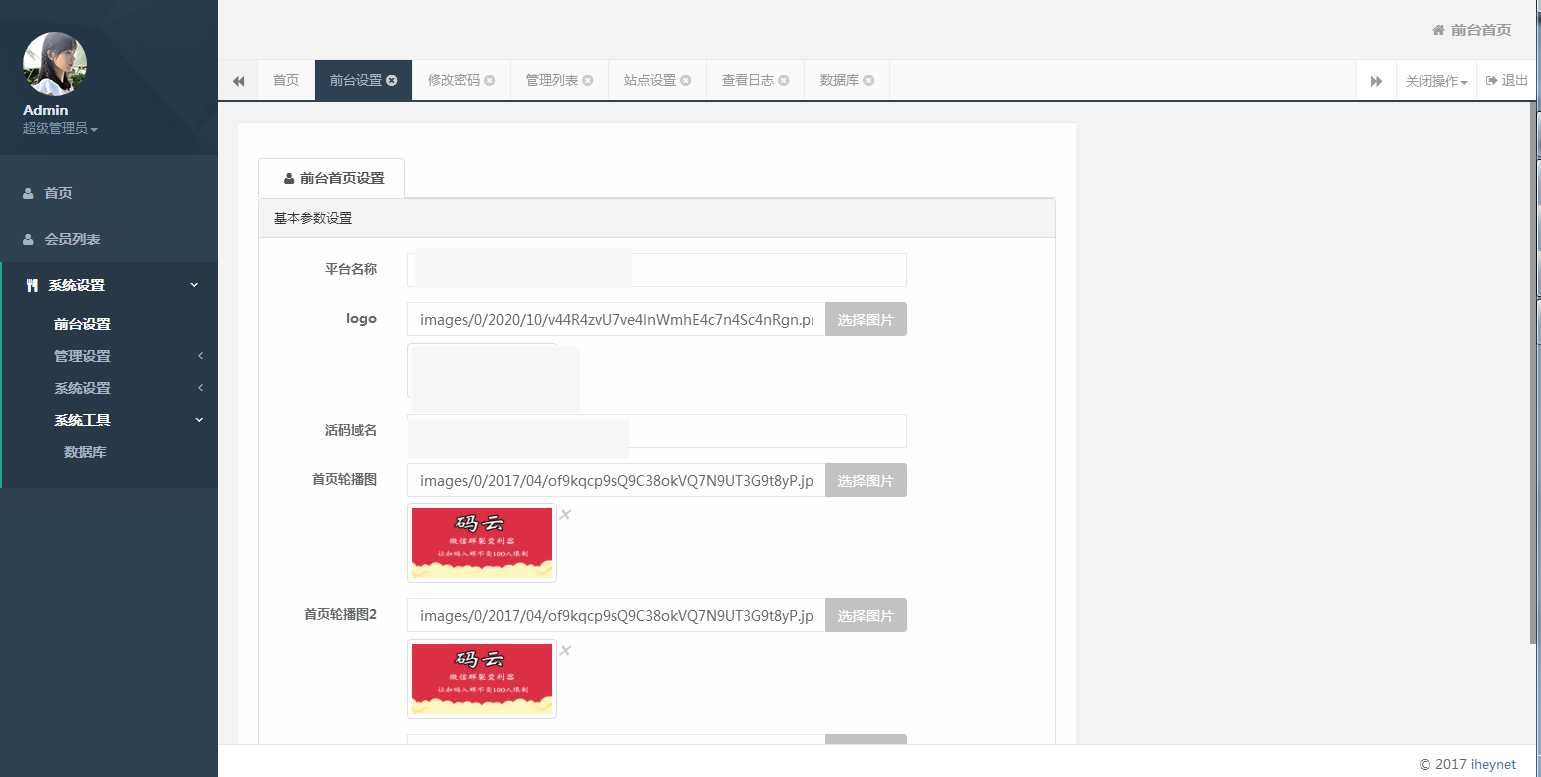Click 选择图片 button next to the logo field
Image resolution: width=1541 pixels, height=777 pixels.
866,318
